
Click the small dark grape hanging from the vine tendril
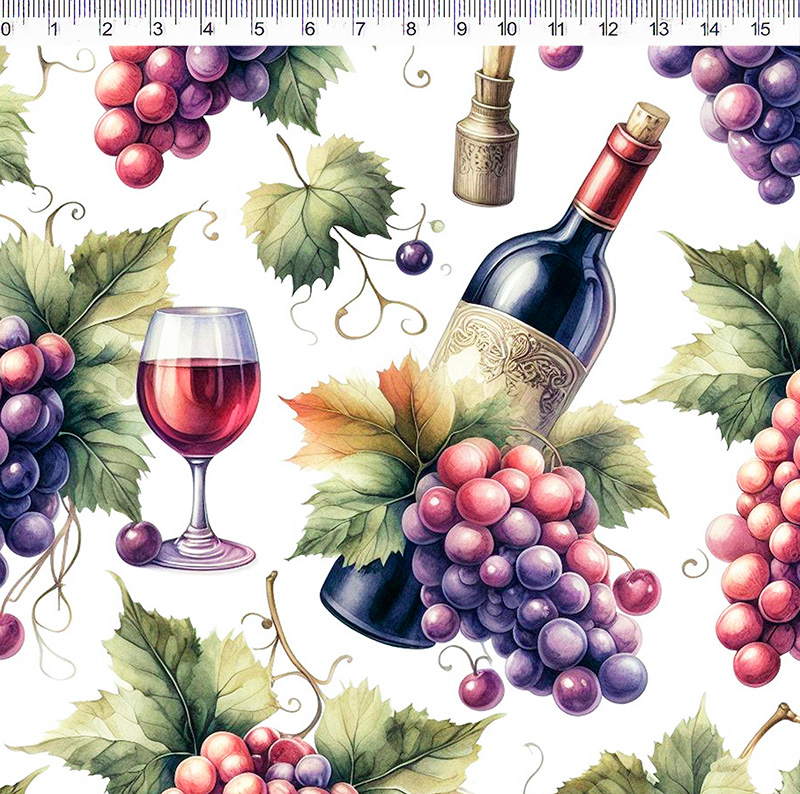click(413, 257)
